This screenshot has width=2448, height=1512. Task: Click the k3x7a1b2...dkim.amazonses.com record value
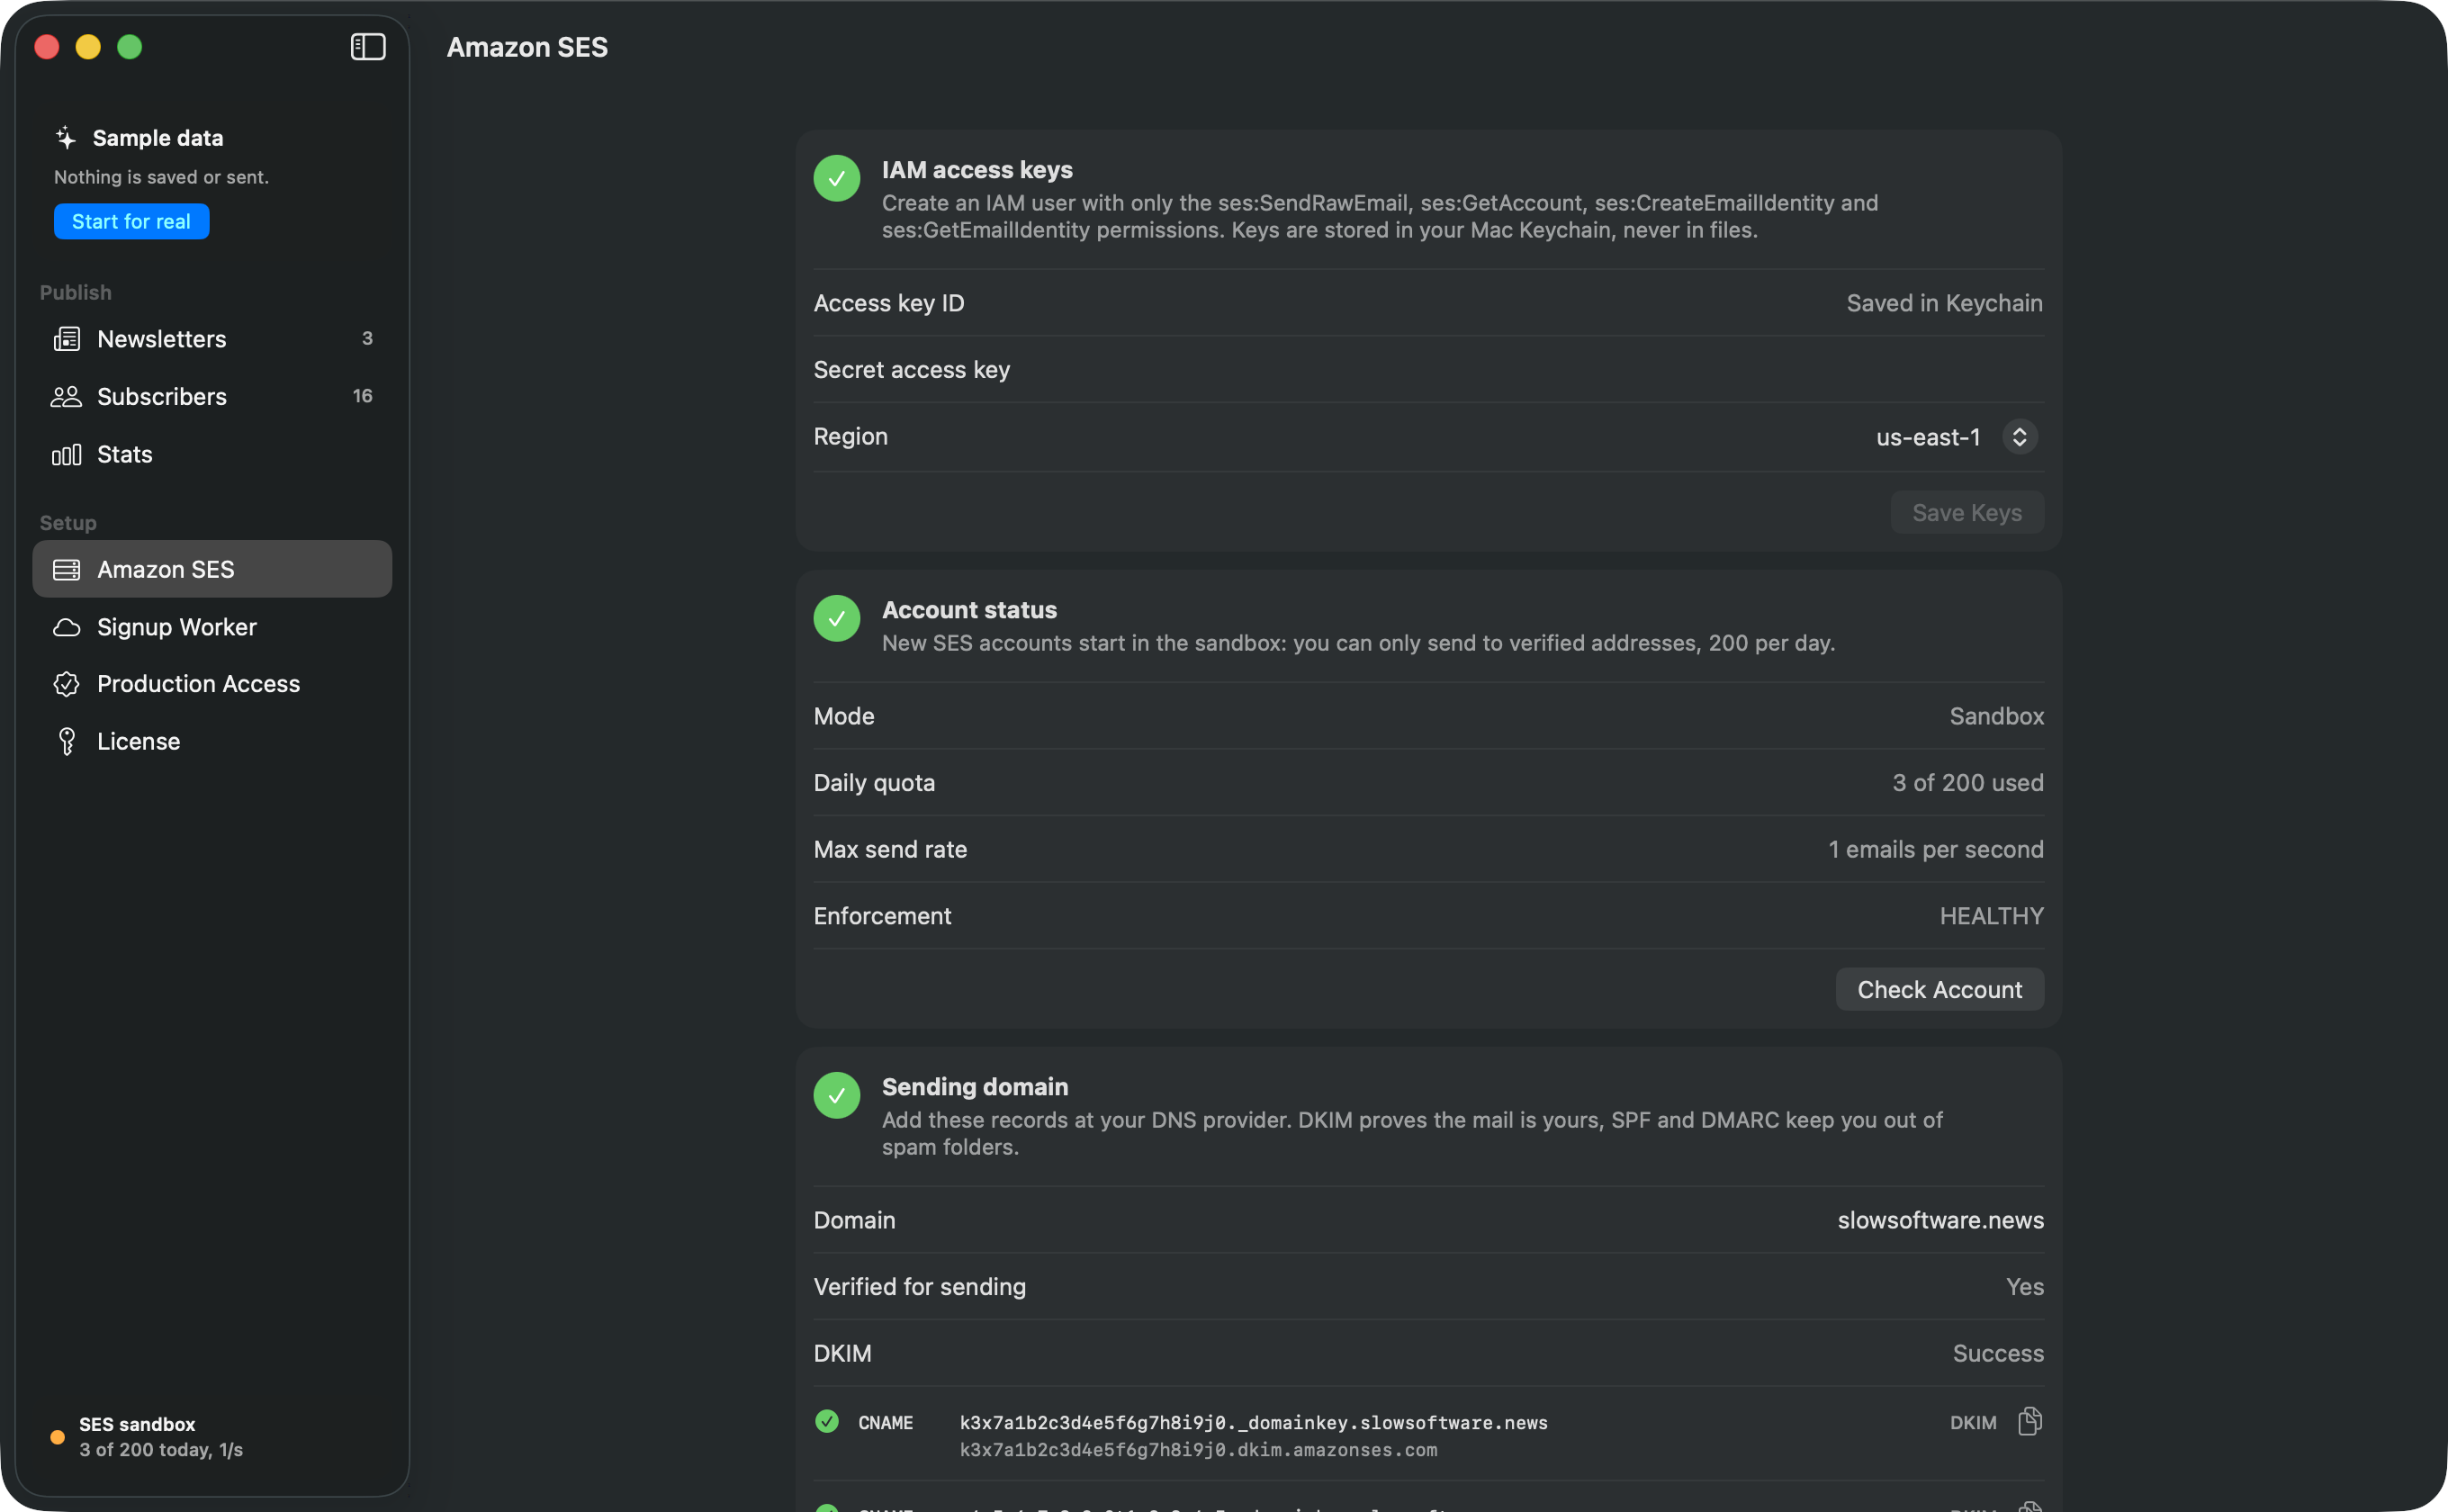1198,1450
